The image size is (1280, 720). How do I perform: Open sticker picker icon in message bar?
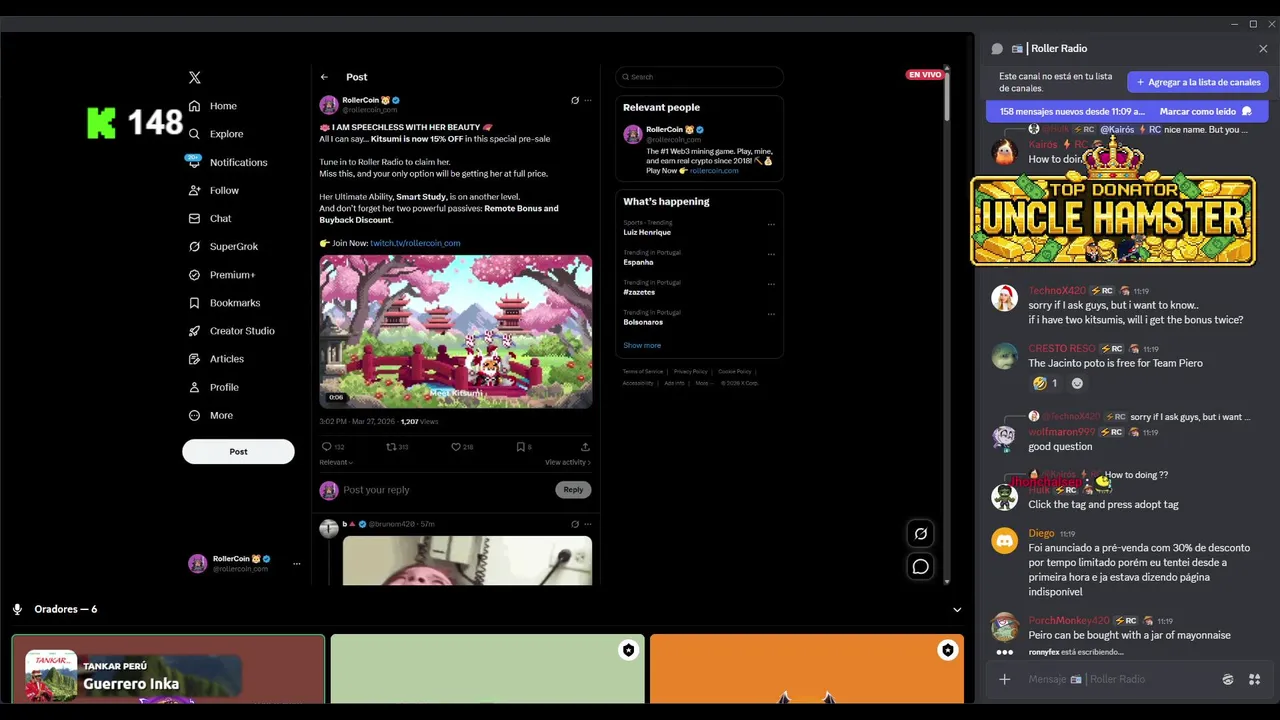[x=1228, y=680]
